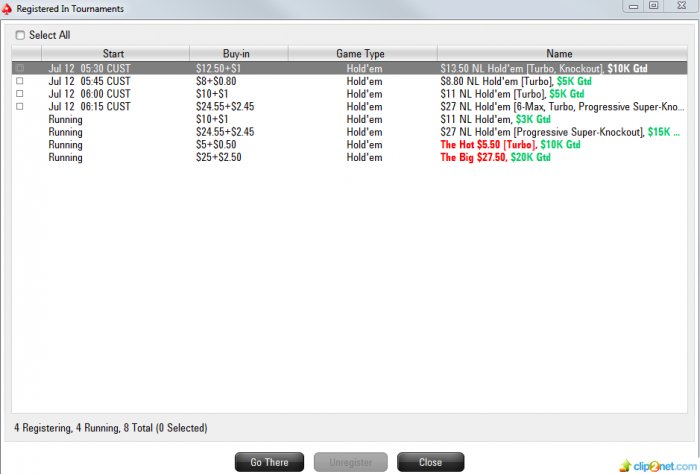
Task: Sort the list by the Name column header
Action: click(x=562, y=54)
